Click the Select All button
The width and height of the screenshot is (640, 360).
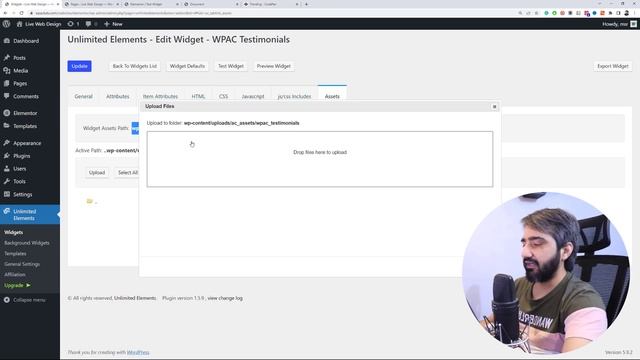coord(128,173)
